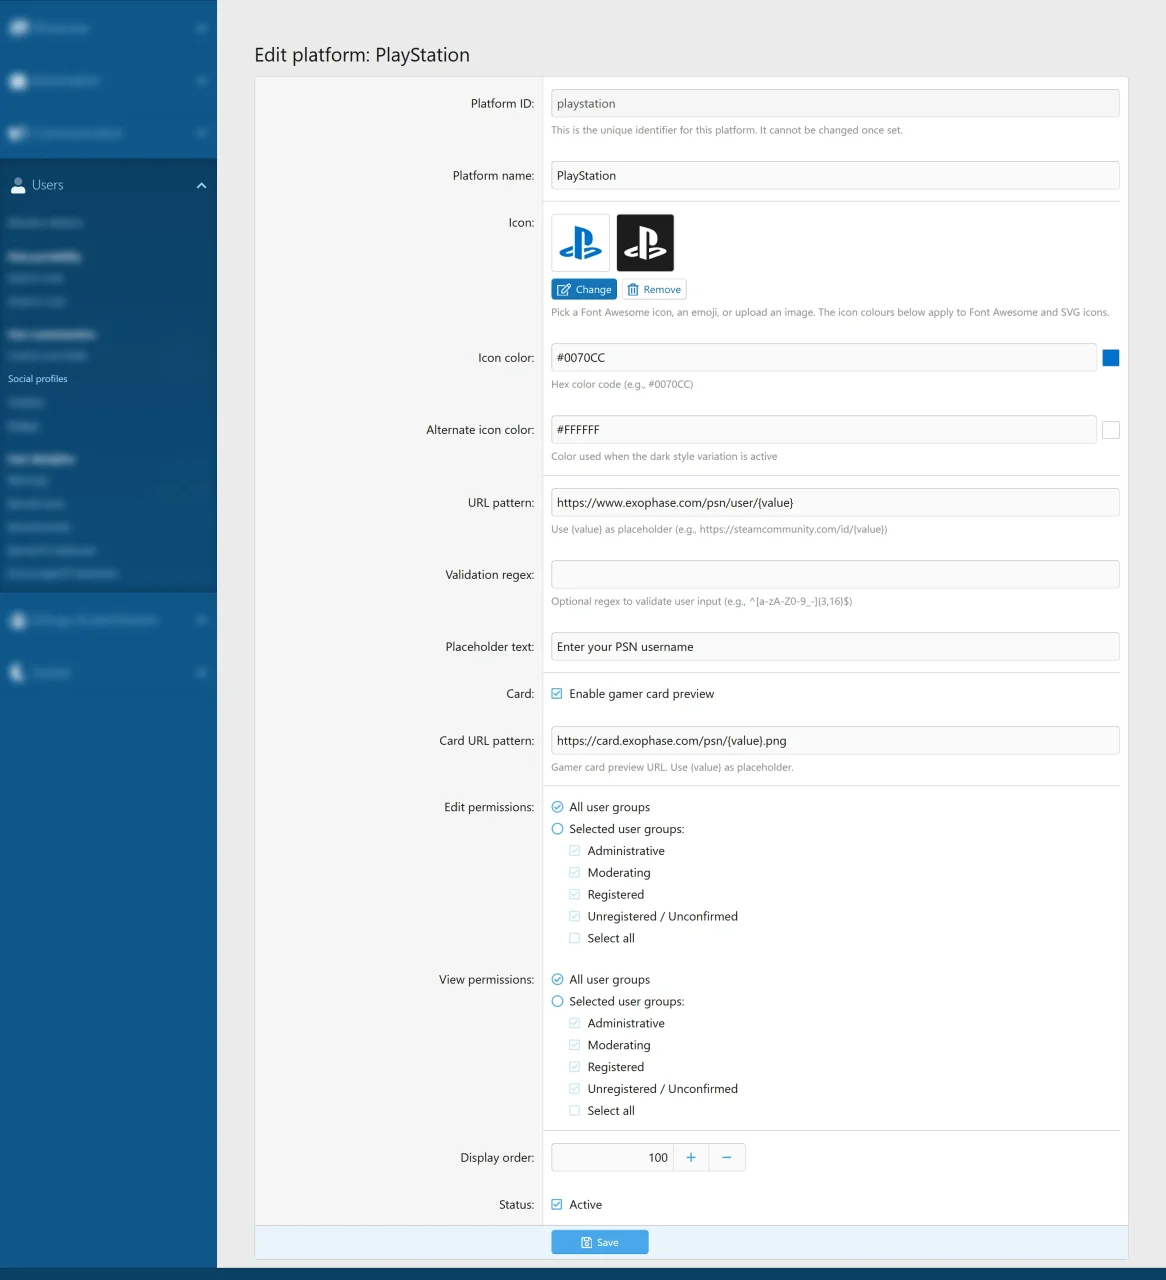Select All user groups under View permissions
This screenshot has height=1280, width=1166.
[558, 980]
